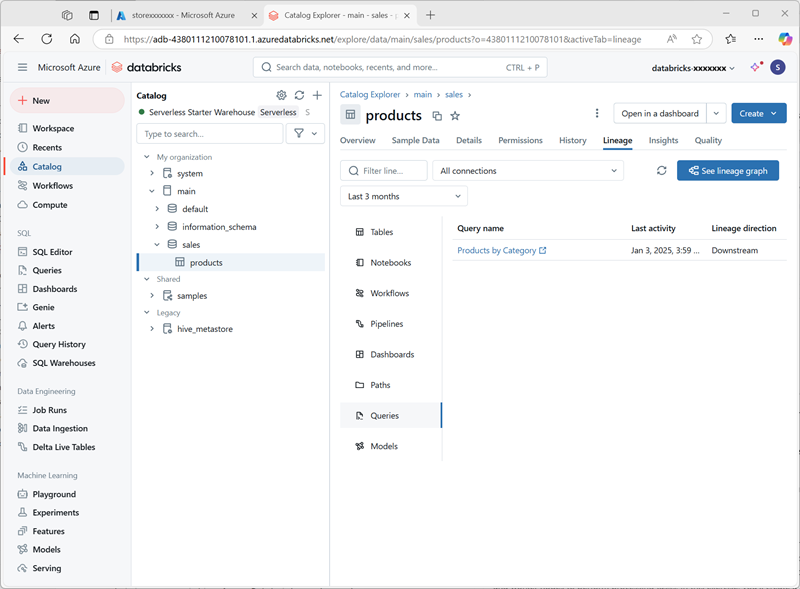Open the catalog filter dropdown
800x589 pixels.
(305, 133)
